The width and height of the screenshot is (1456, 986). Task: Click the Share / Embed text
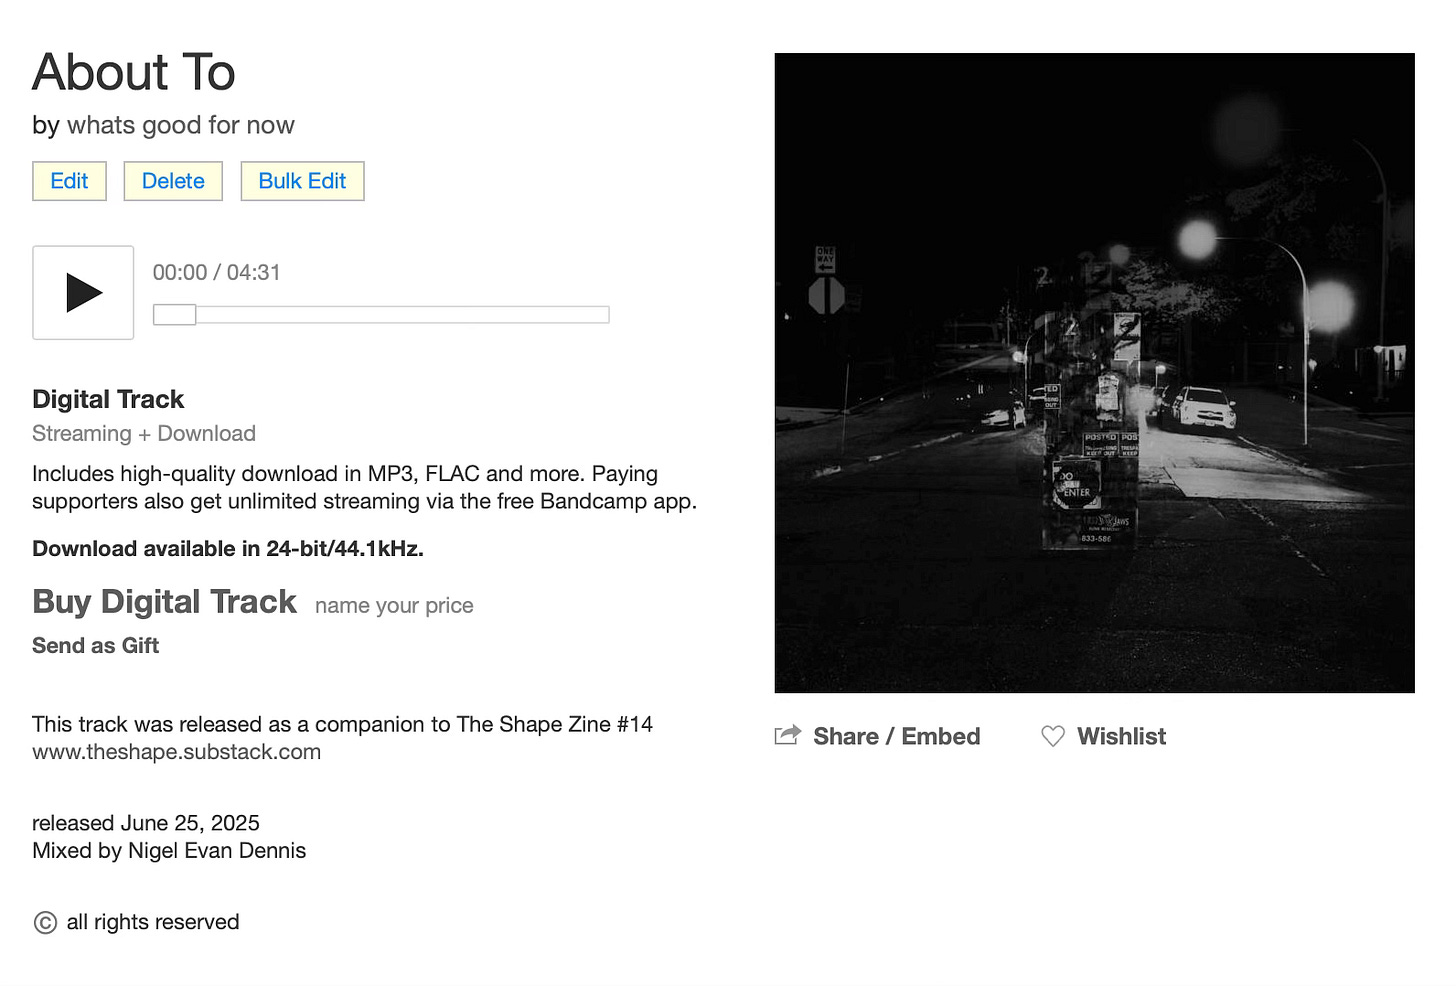click(x=896, y=736)
